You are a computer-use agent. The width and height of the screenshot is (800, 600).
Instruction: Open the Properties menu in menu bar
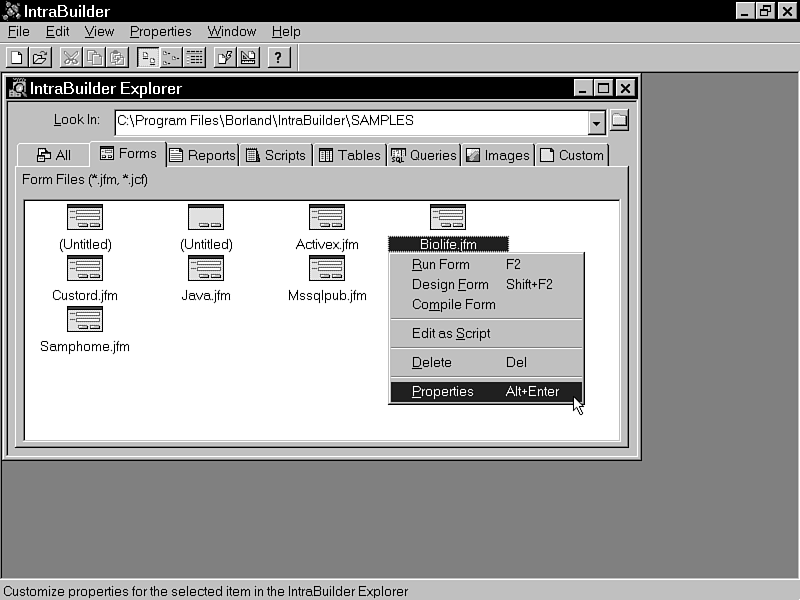click(160, 32)
